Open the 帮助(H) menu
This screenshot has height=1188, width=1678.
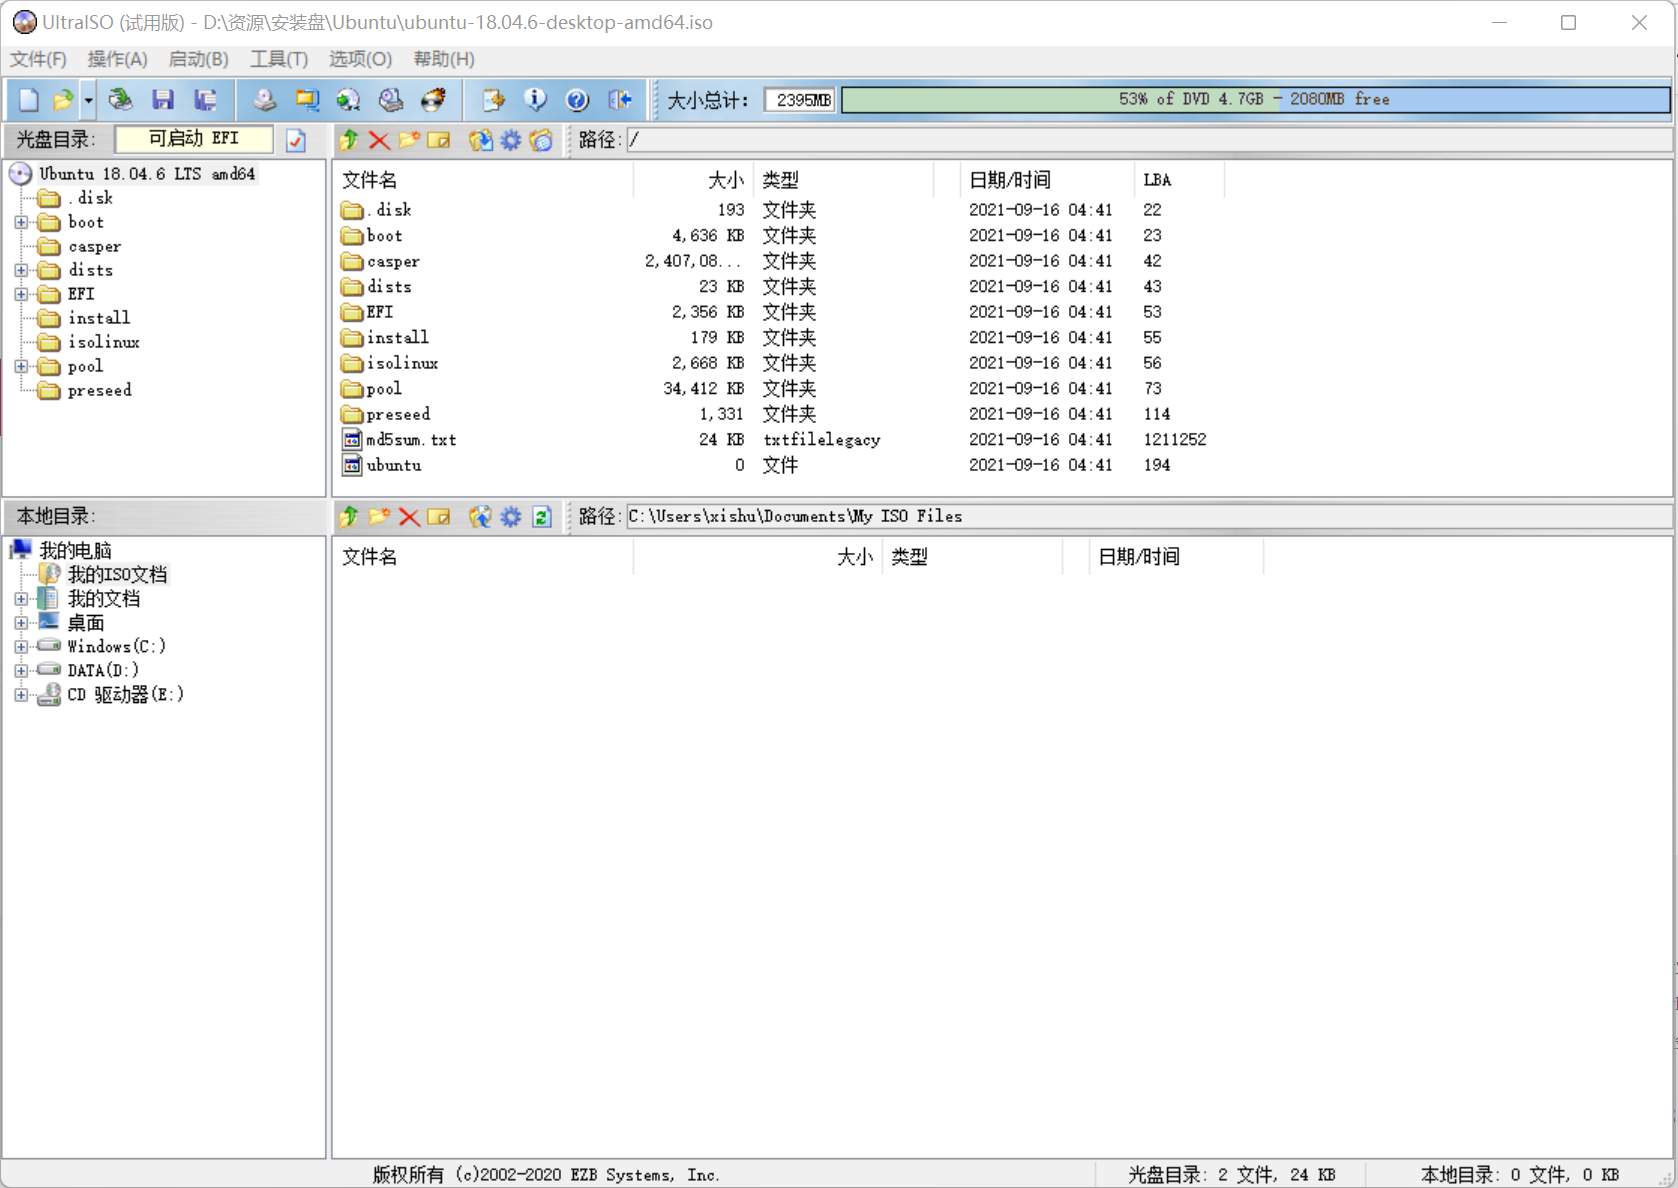[444, 59]
